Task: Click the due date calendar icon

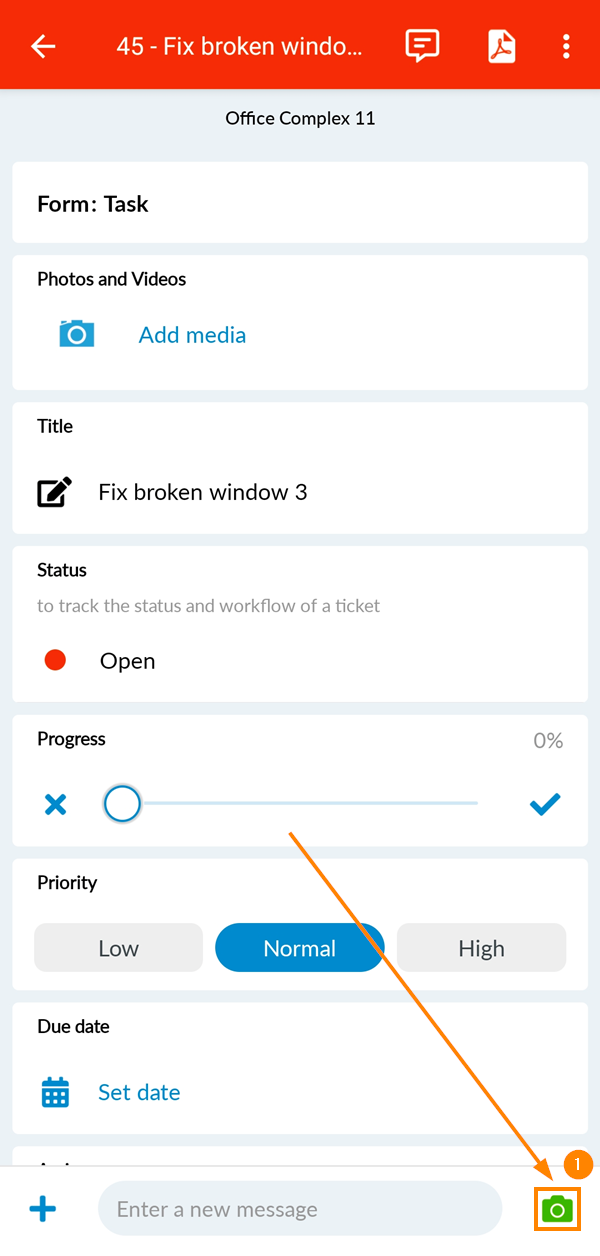Action: (x=56, y=1092)
